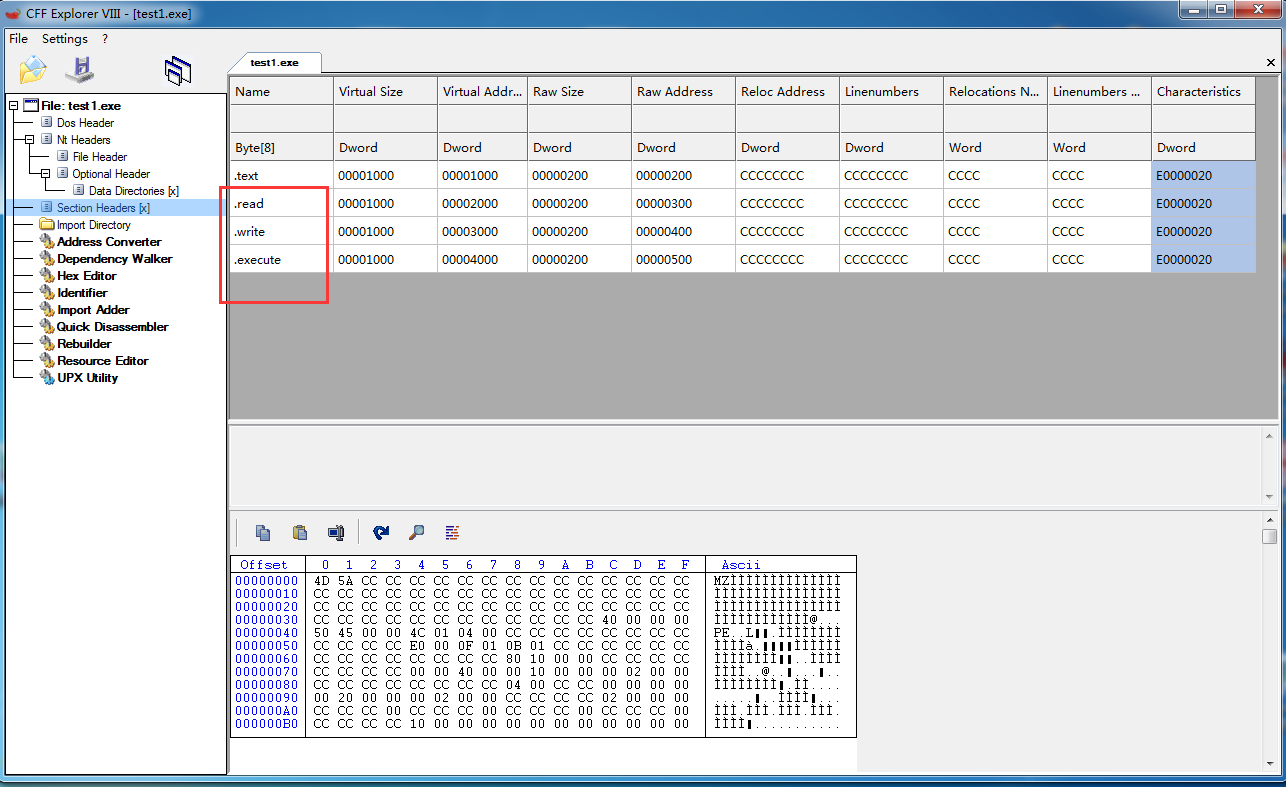This screenshot has width=1286, height=787.
Task: Click the window icon beside File: test1.exe
Action: [x=31, y=106]
